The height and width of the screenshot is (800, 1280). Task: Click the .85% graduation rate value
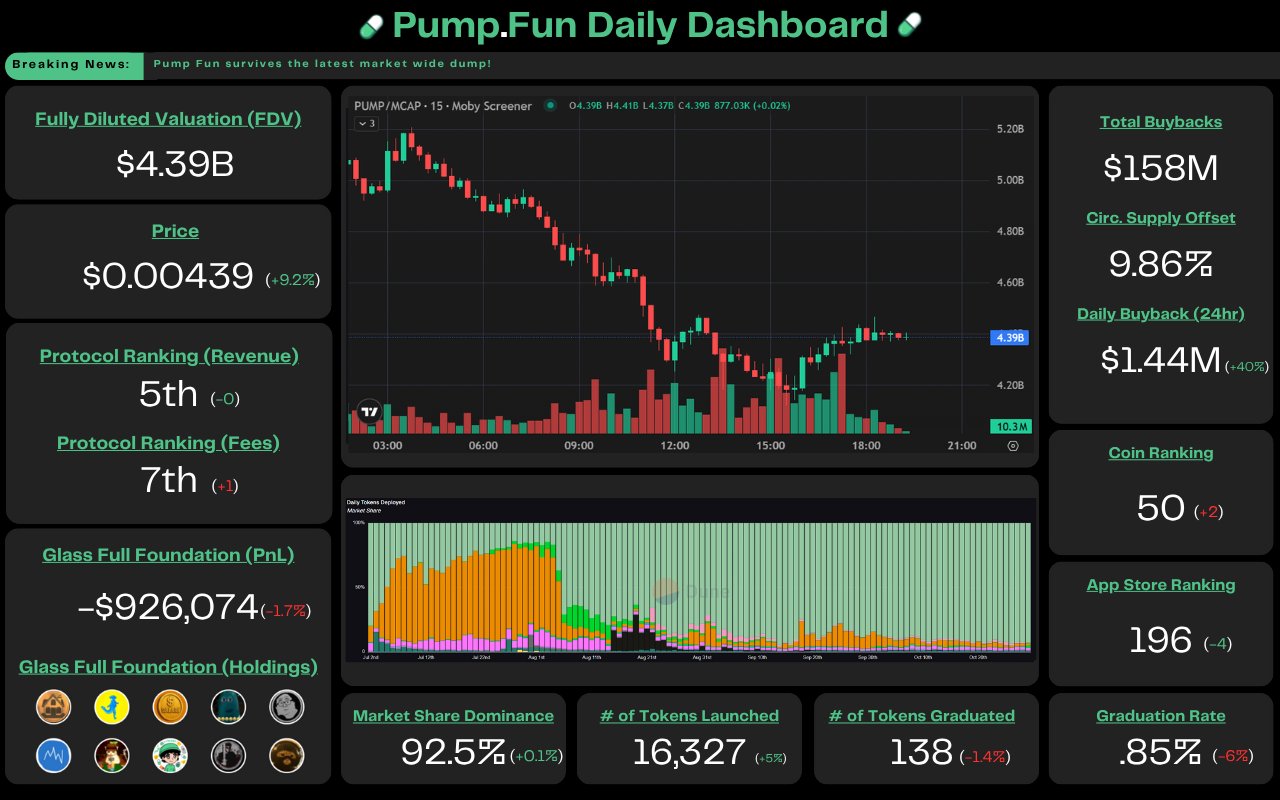click(x=1161, y=752)
